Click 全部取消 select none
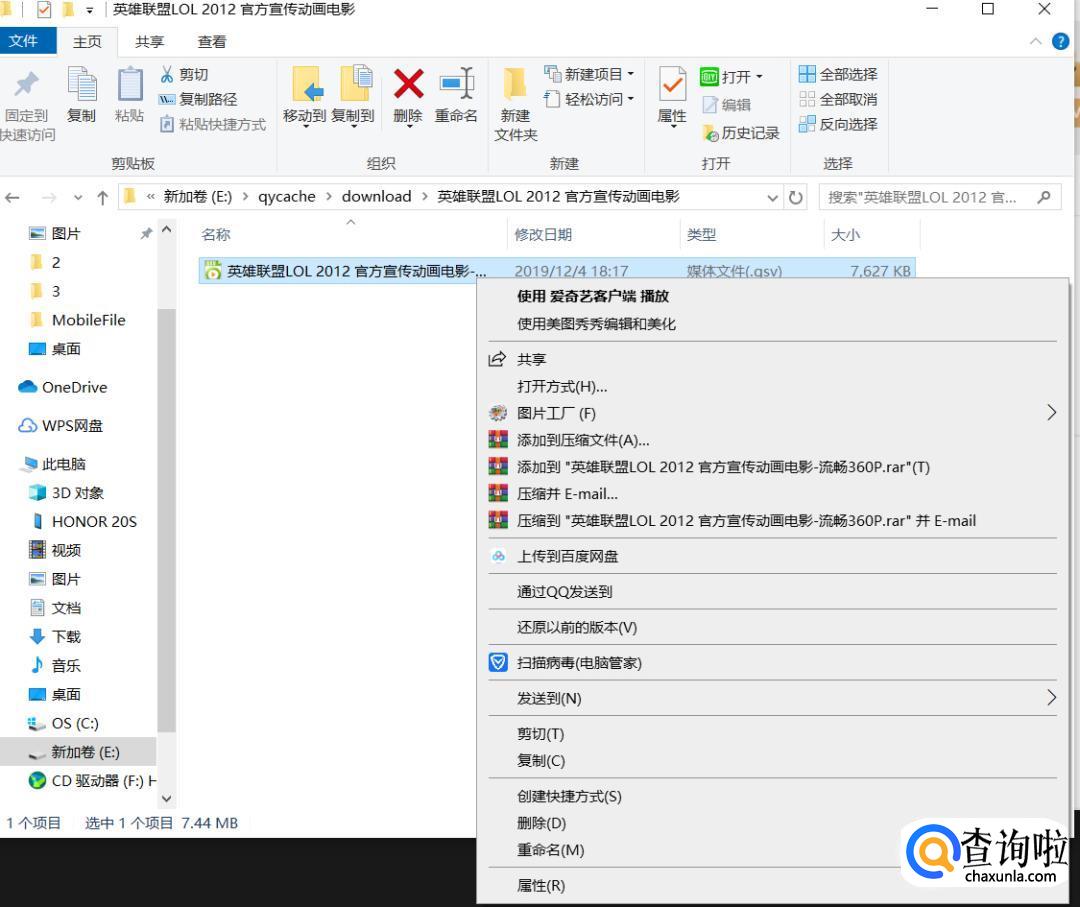 [838, 99]
